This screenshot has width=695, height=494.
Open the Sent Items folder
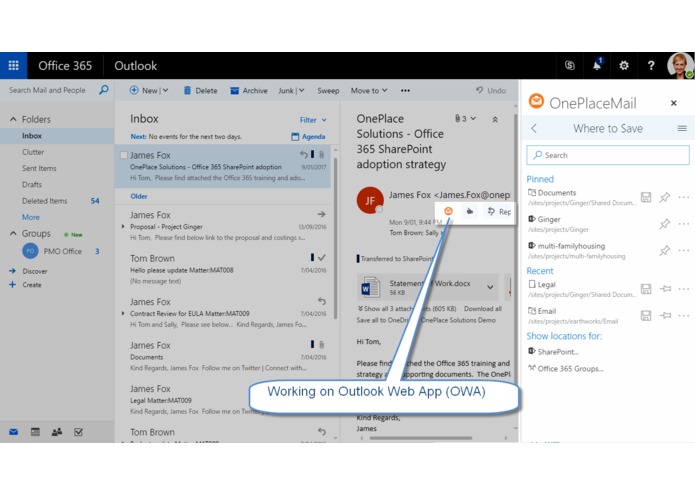click(39, 168)
